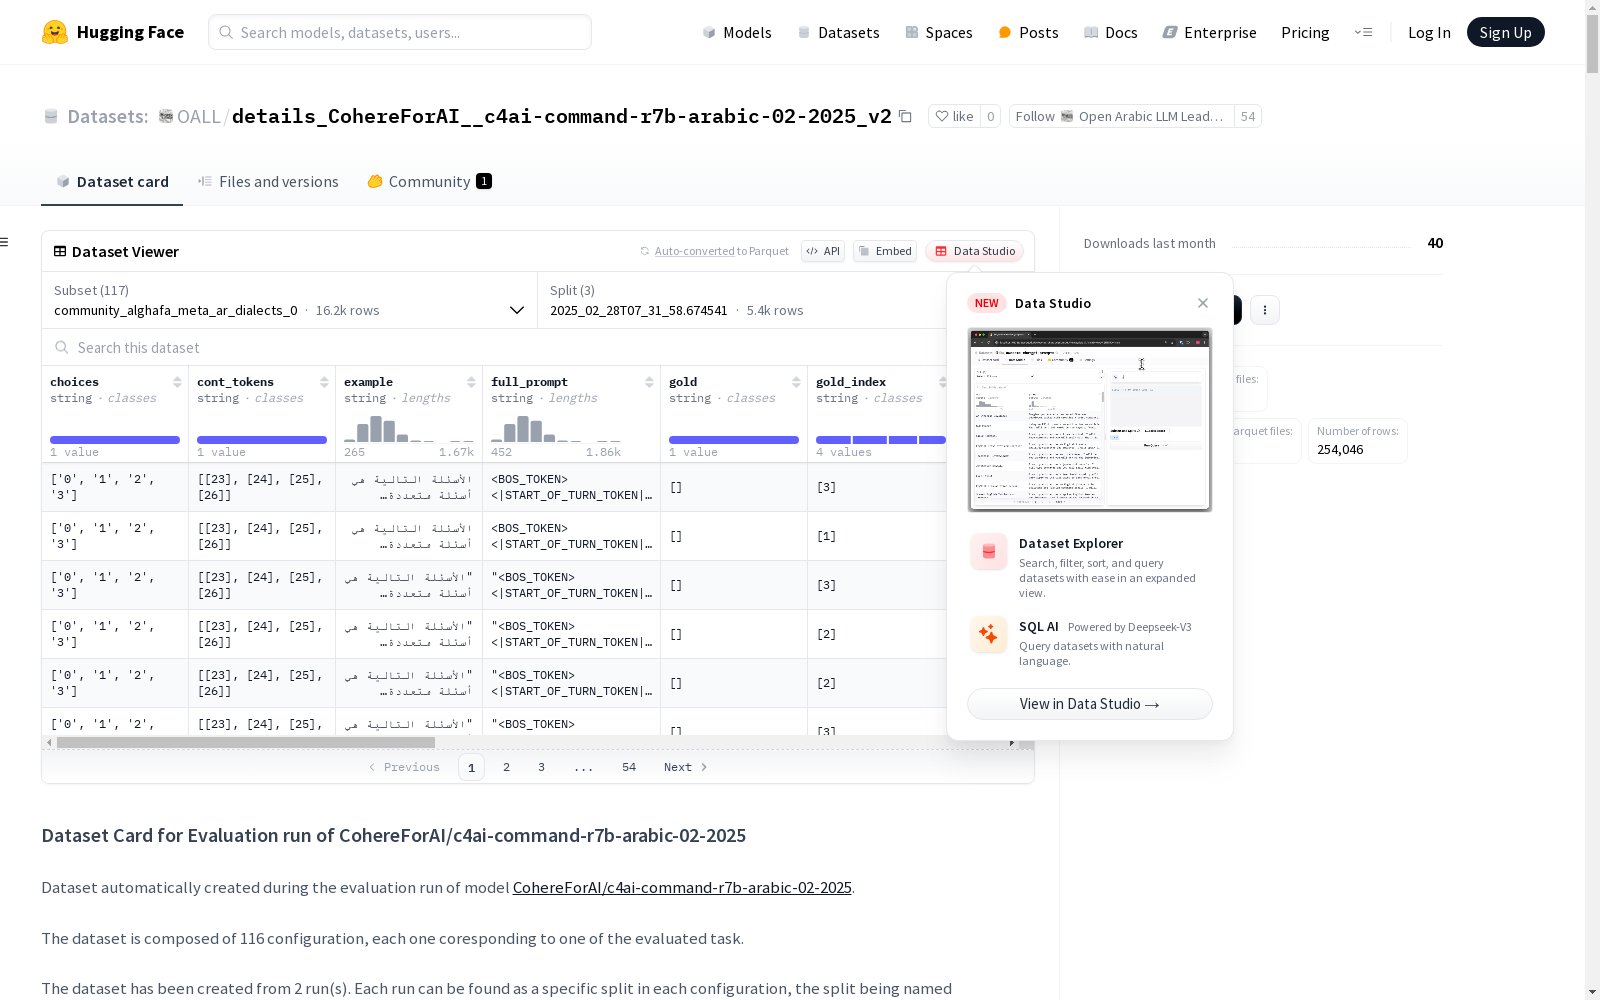Image resolution: width=1600 pixels, height=1000 pixels.
Task: Like this dataset
Action: (954, 116)
